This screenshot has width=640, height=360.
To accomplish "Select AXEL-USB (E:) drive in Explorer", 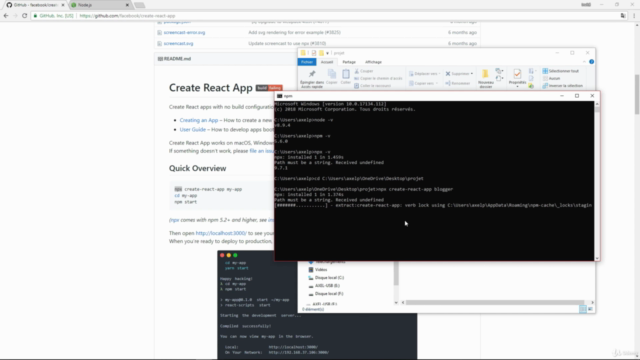I will click(x=324, y=286).
